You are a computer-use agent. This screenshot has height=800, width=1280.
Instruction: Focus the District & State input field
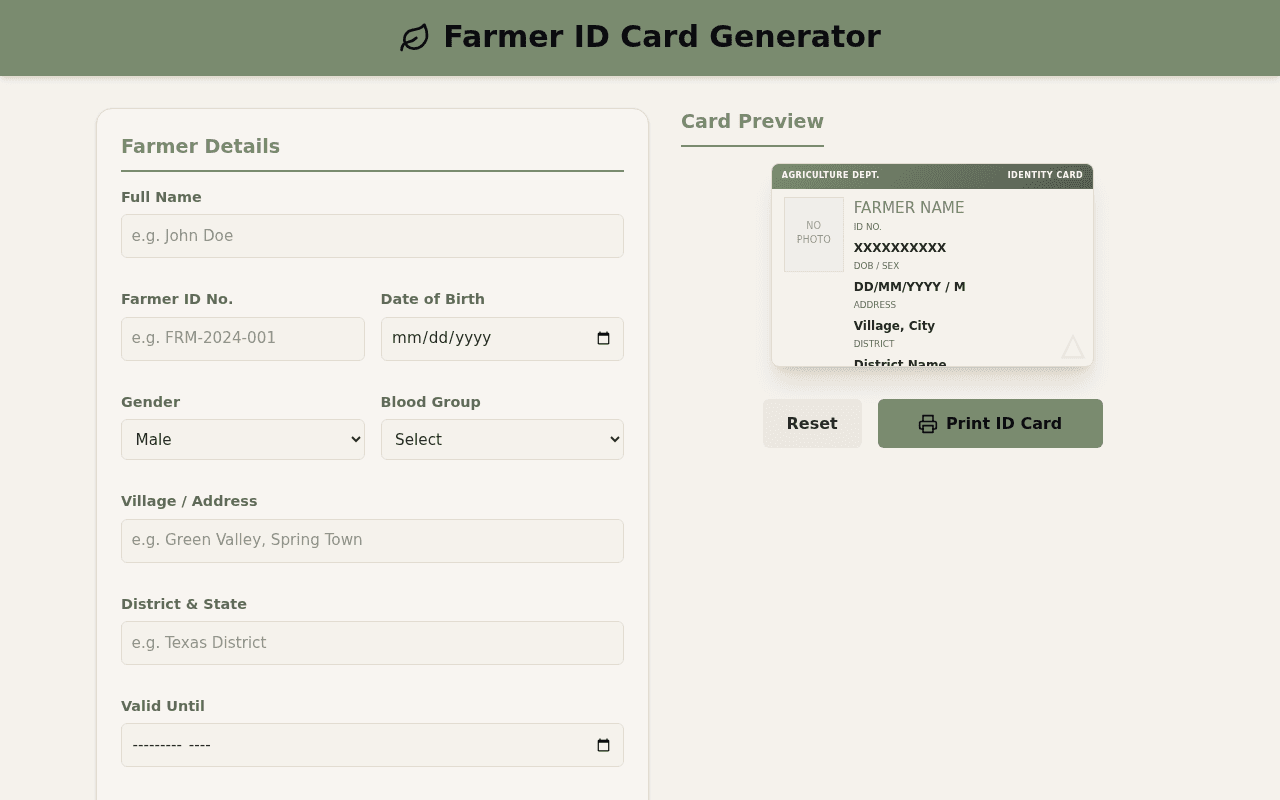coord(372,642)
